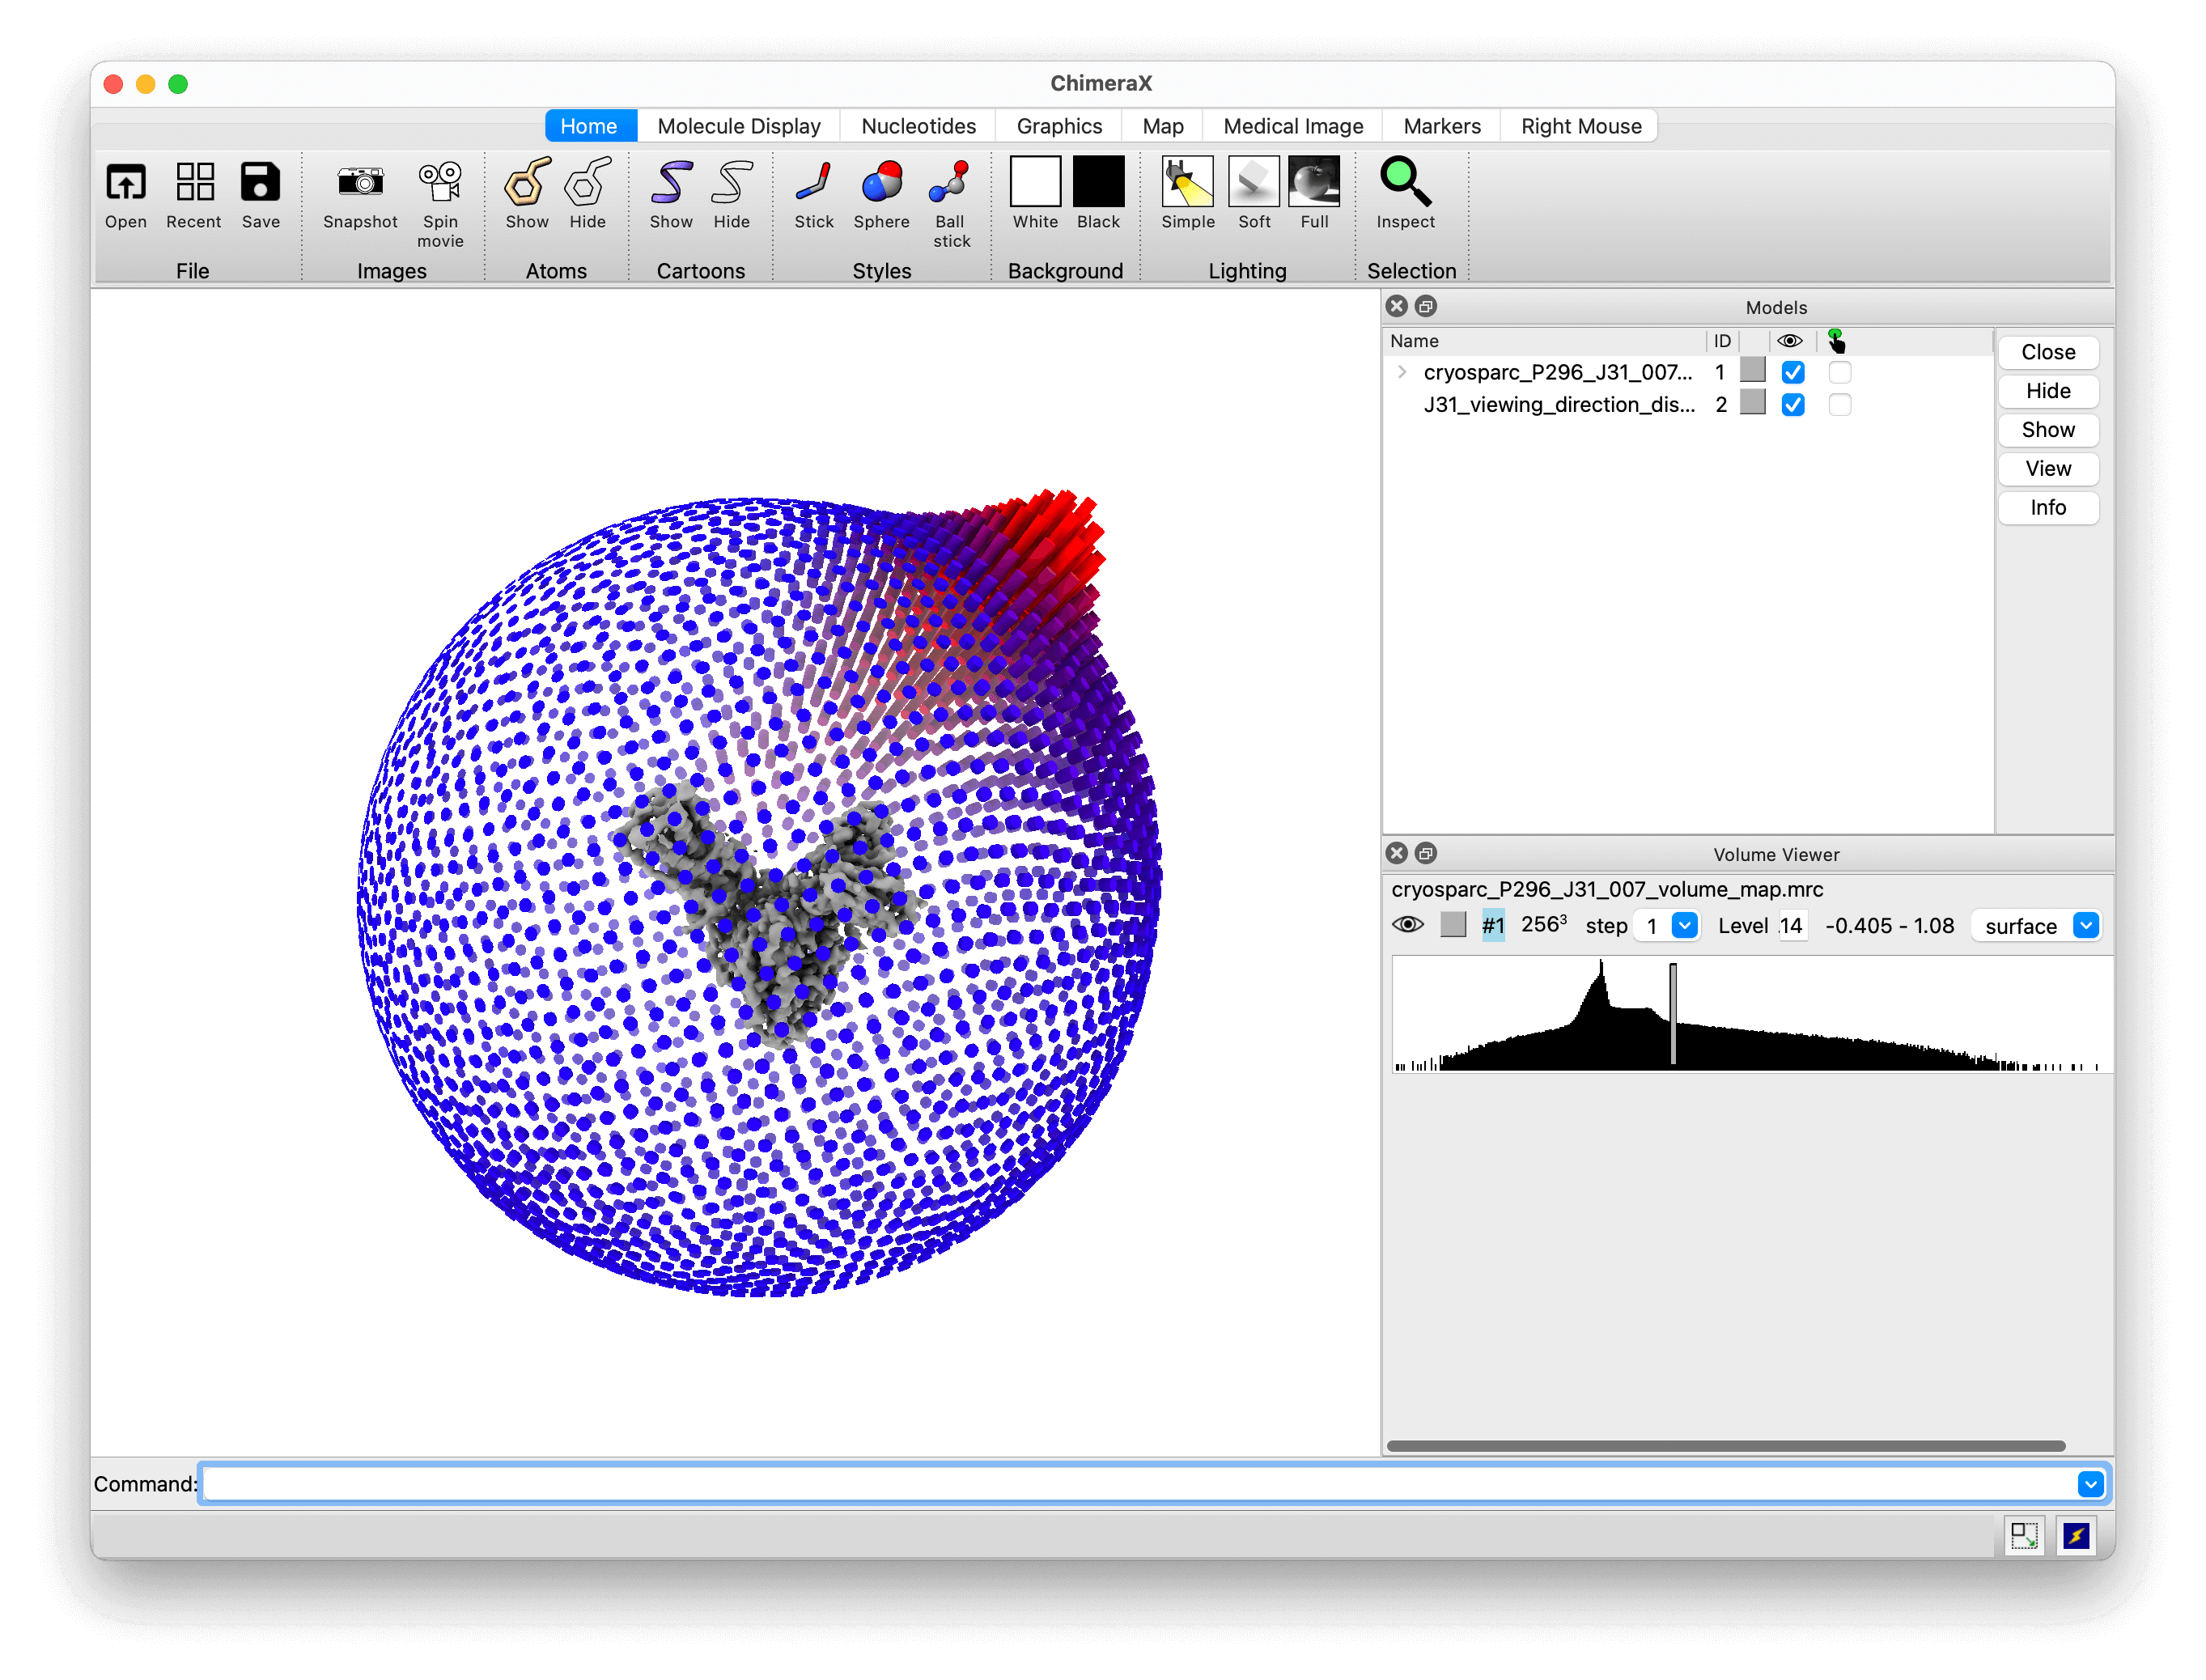Switch to the Molecule Display tab
2206x1680 pixels.
point(739,126)
